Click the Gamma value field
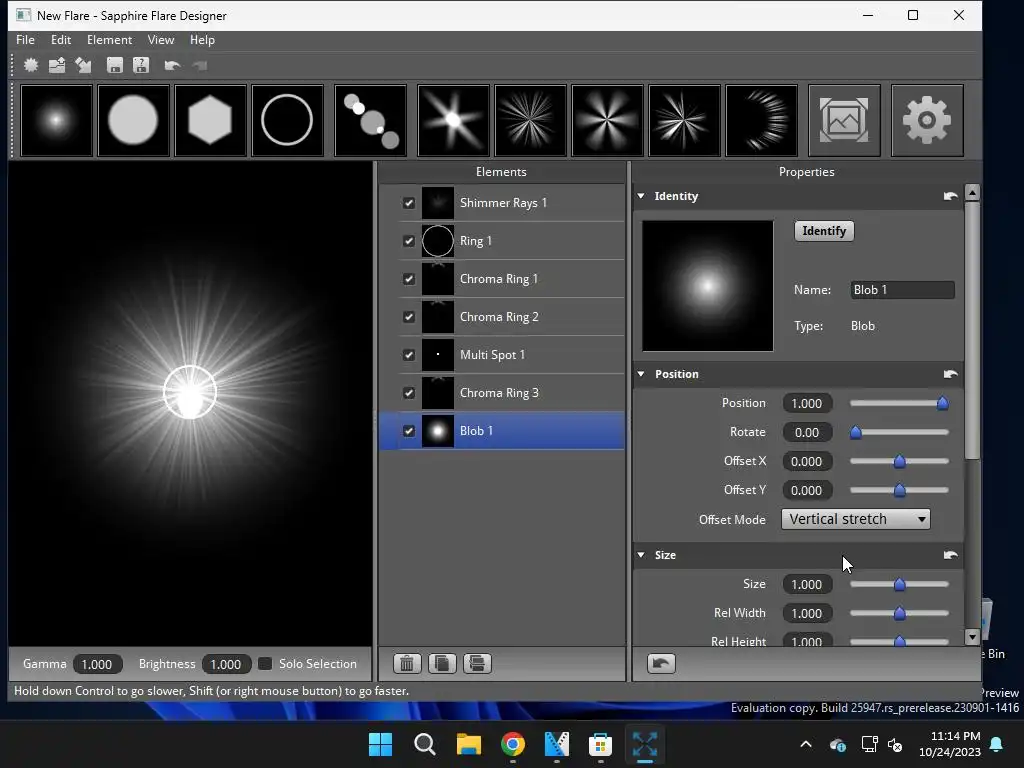This screenshot has height=768, width=1024. [x=97, y=664]
